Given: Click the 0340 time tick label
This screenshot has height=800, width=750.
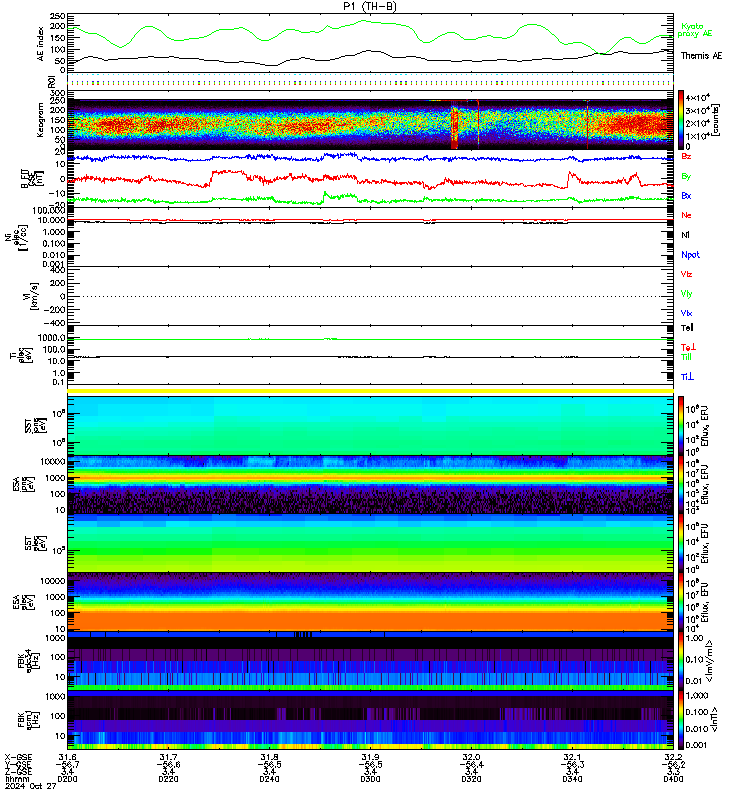Looking at the screenshot, I should (572, 779).
